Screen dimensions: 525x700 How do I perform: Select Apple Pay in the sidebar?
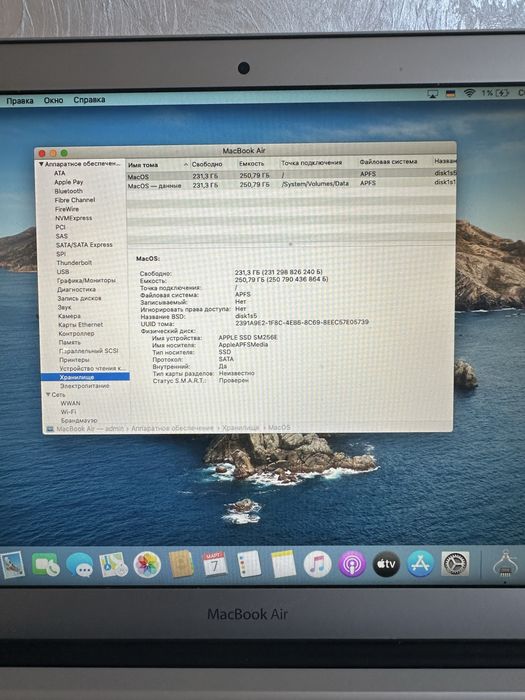(x=69, y=182)
